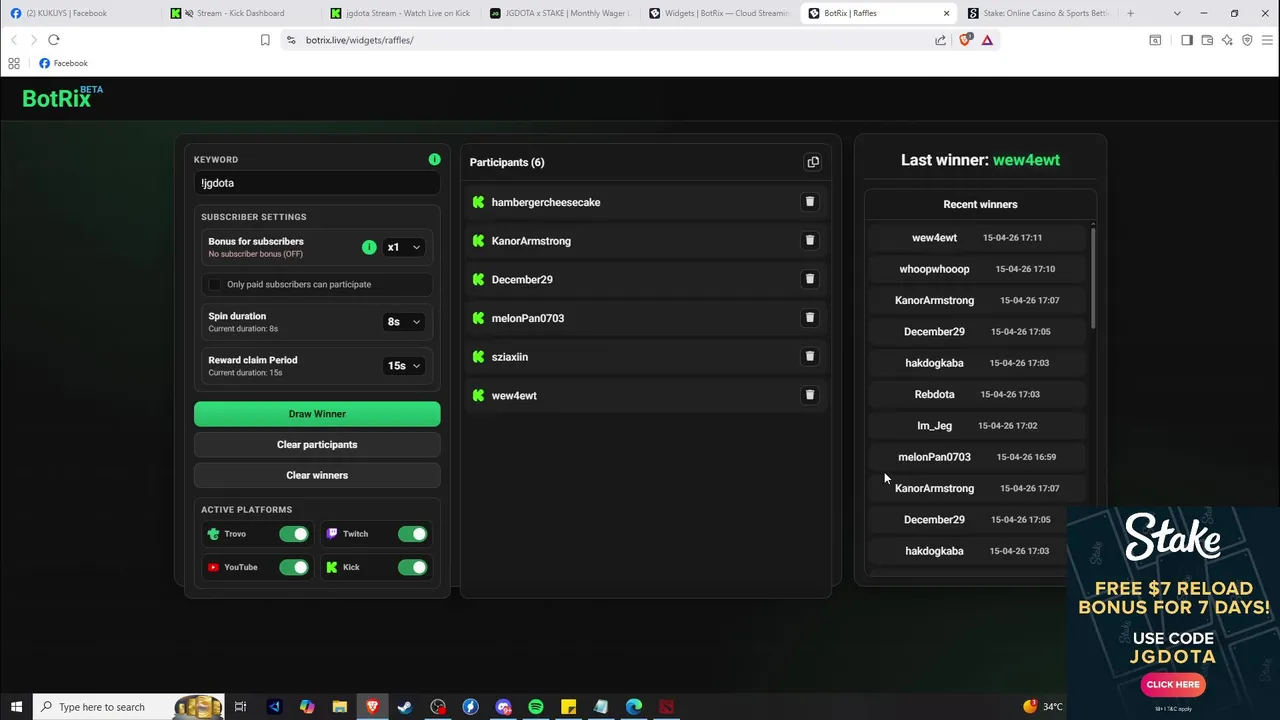Click the recent winners scrollbar
This screenshot has width=1280, height=720.
(1093, 277)
